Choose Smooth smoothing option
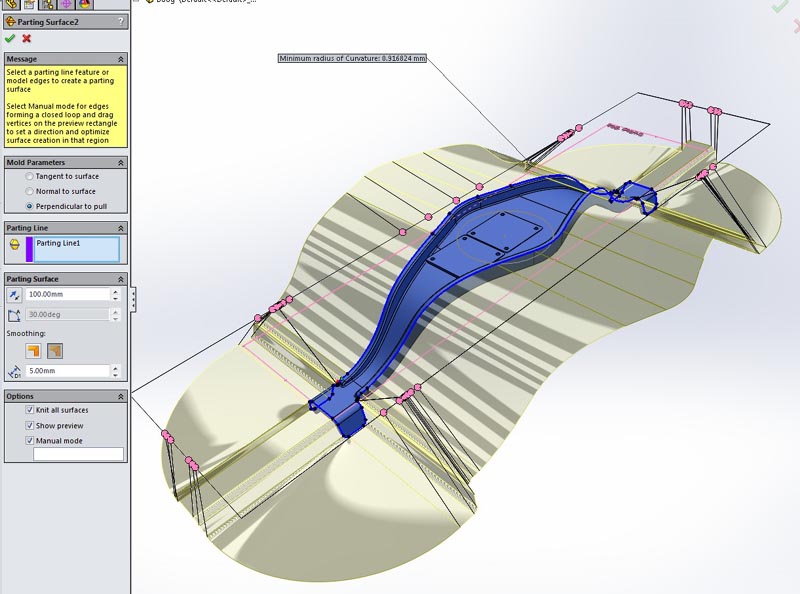This screenshot has width=800, height=594. click(55, 351)
